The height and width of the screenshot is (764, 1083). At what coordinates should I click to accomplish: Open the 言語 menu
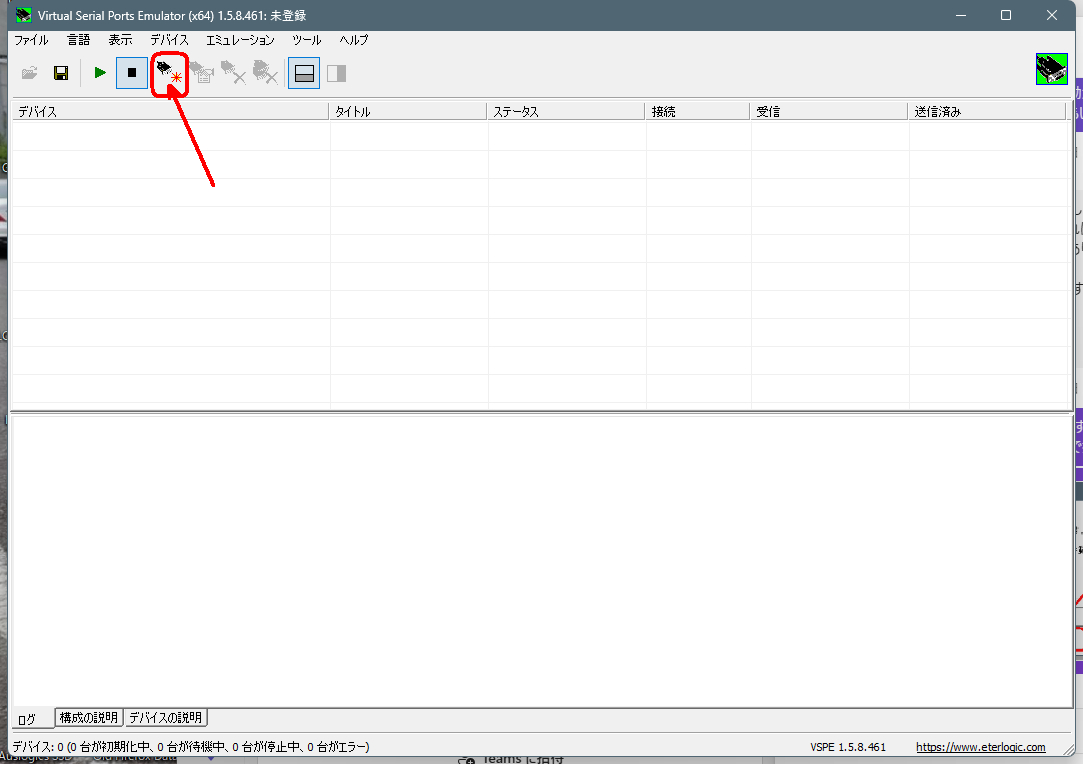(78, 40)
